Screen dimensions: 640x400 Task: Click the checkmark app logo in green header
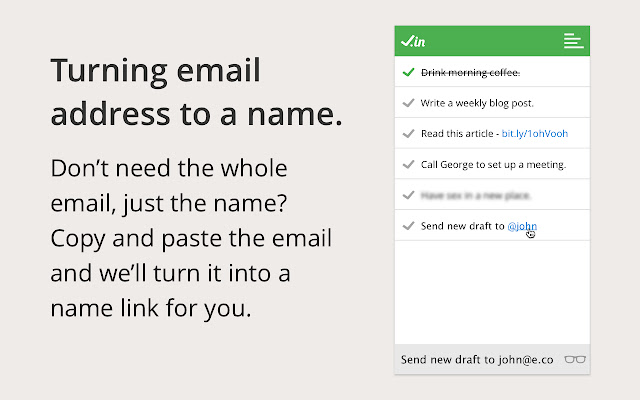(x=413, y=41)
